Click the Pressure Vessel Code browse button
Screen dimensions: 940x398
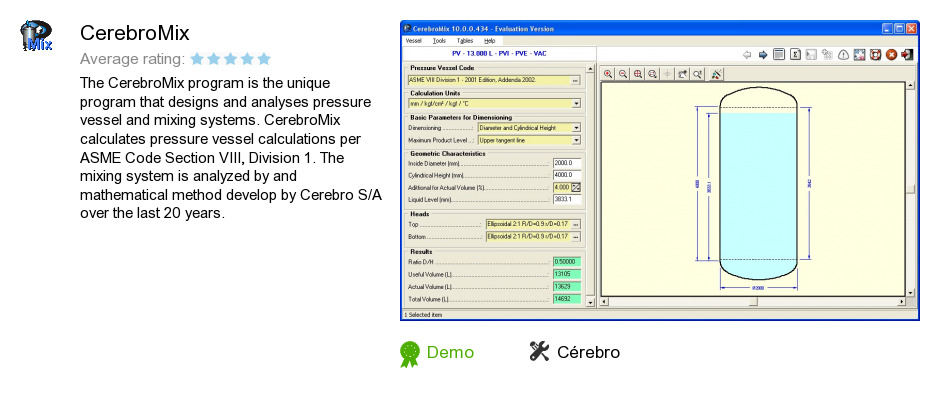tap(576, 80)
